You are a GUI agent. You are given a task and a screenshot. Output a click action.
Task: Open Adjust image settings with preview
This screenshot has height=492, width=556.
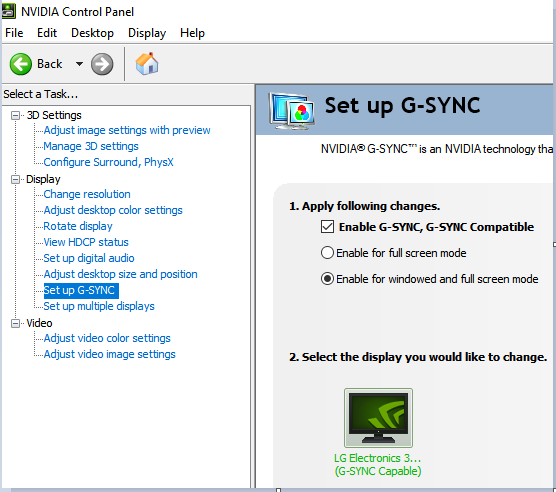127,130
